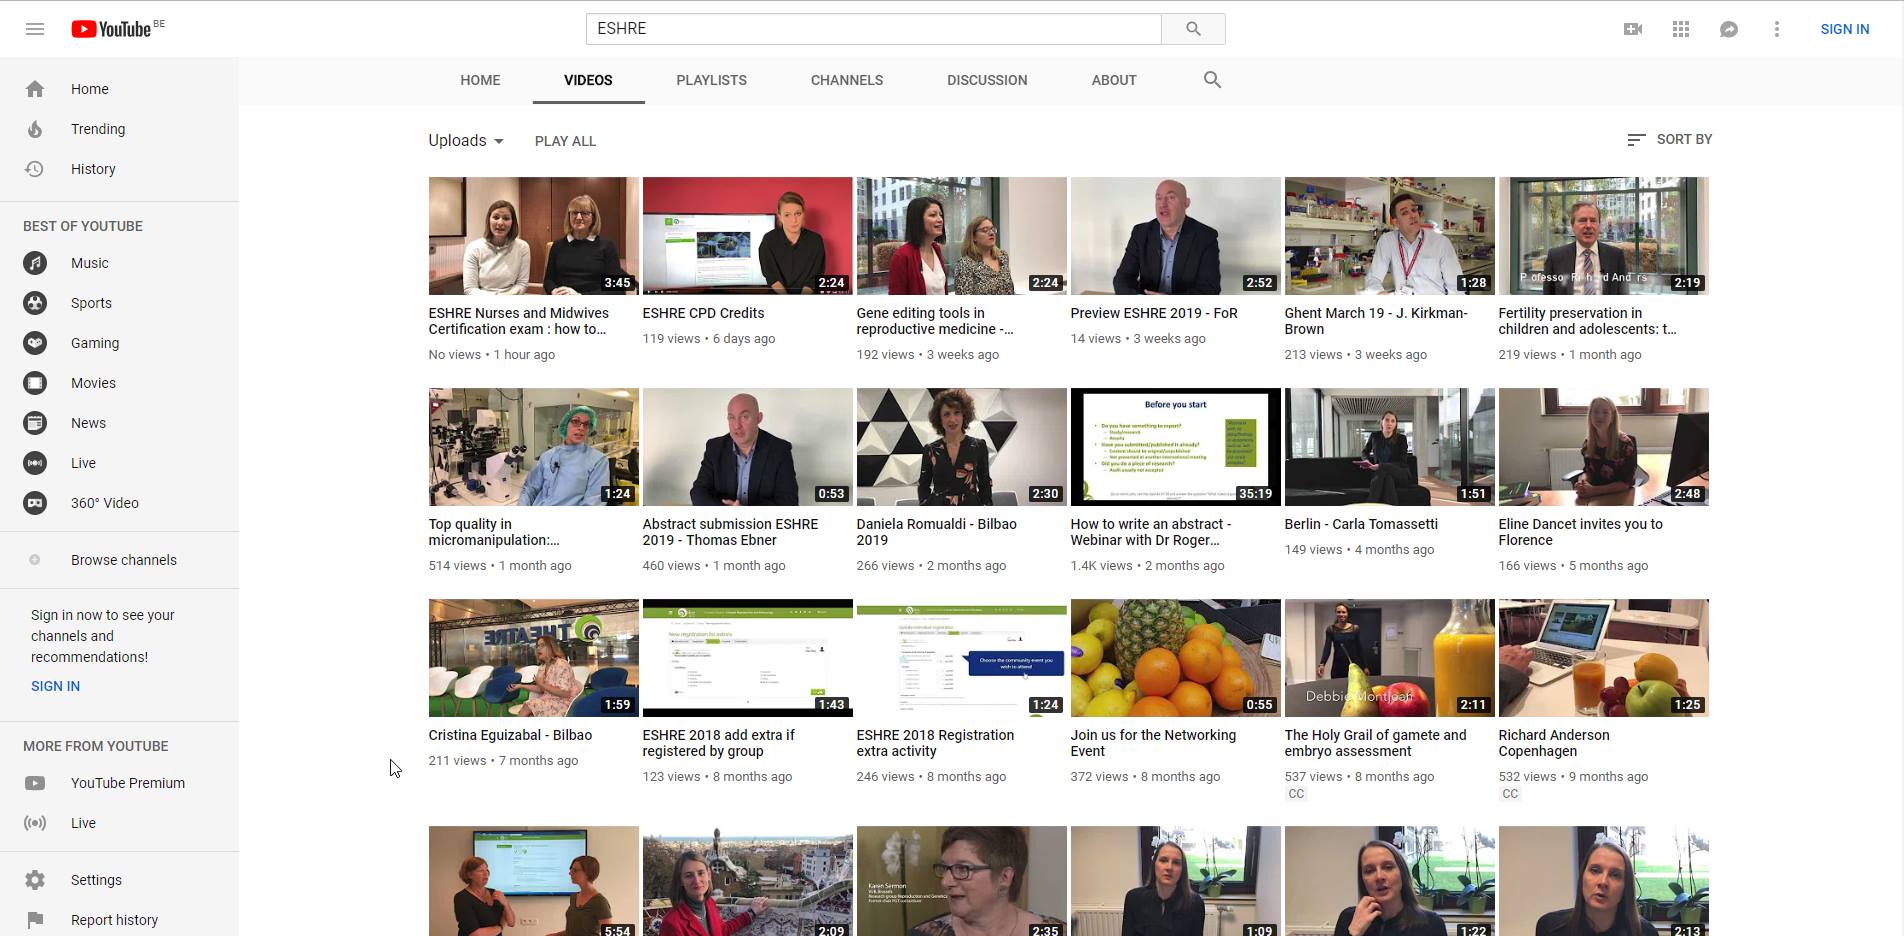Image resolution: width=1904 pixels, height=936 pixels.
Task: Open the Discussion tab
Action: (987, 80)
